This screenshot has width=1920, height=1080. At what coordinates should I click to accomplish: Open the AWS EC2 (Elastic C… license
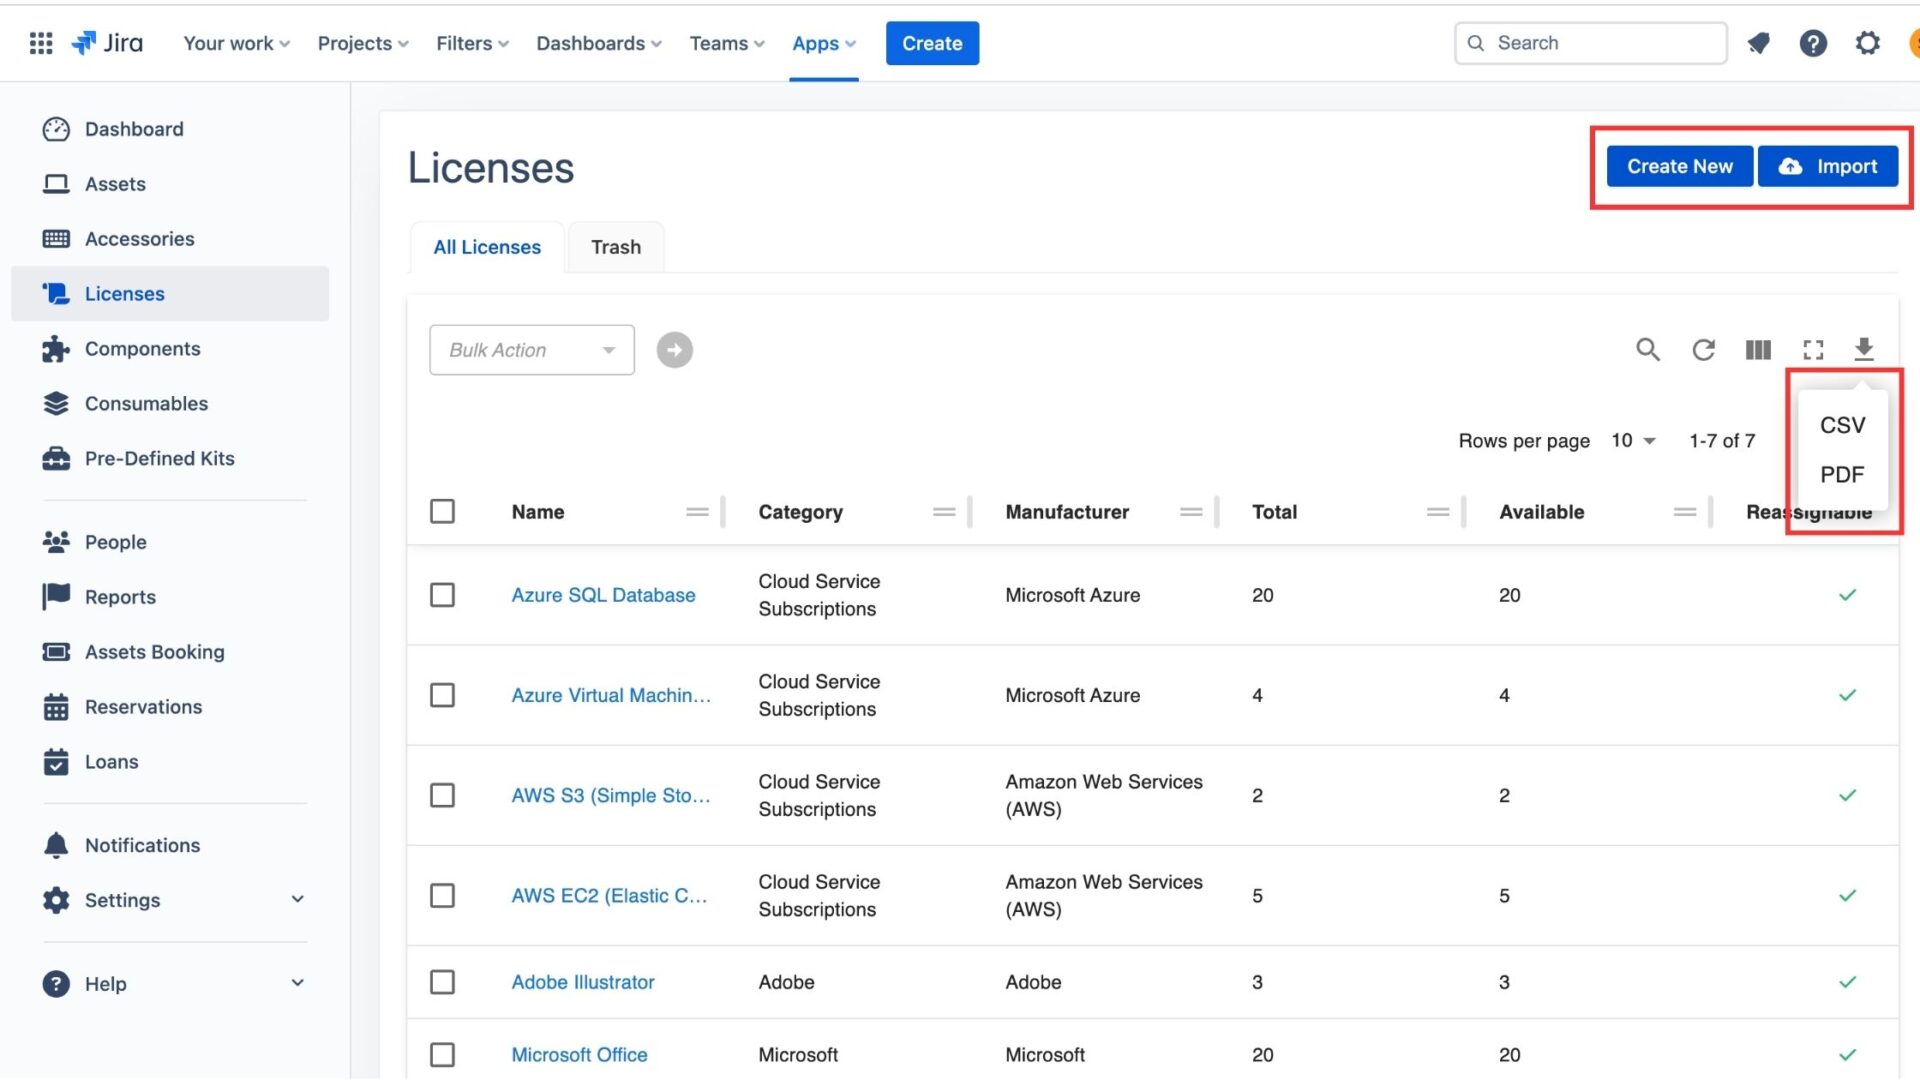(x=609, y=895)
